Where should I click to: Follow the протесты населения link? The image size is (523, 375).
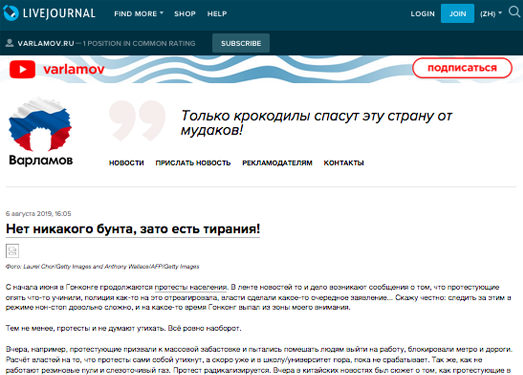pos(191,287)
